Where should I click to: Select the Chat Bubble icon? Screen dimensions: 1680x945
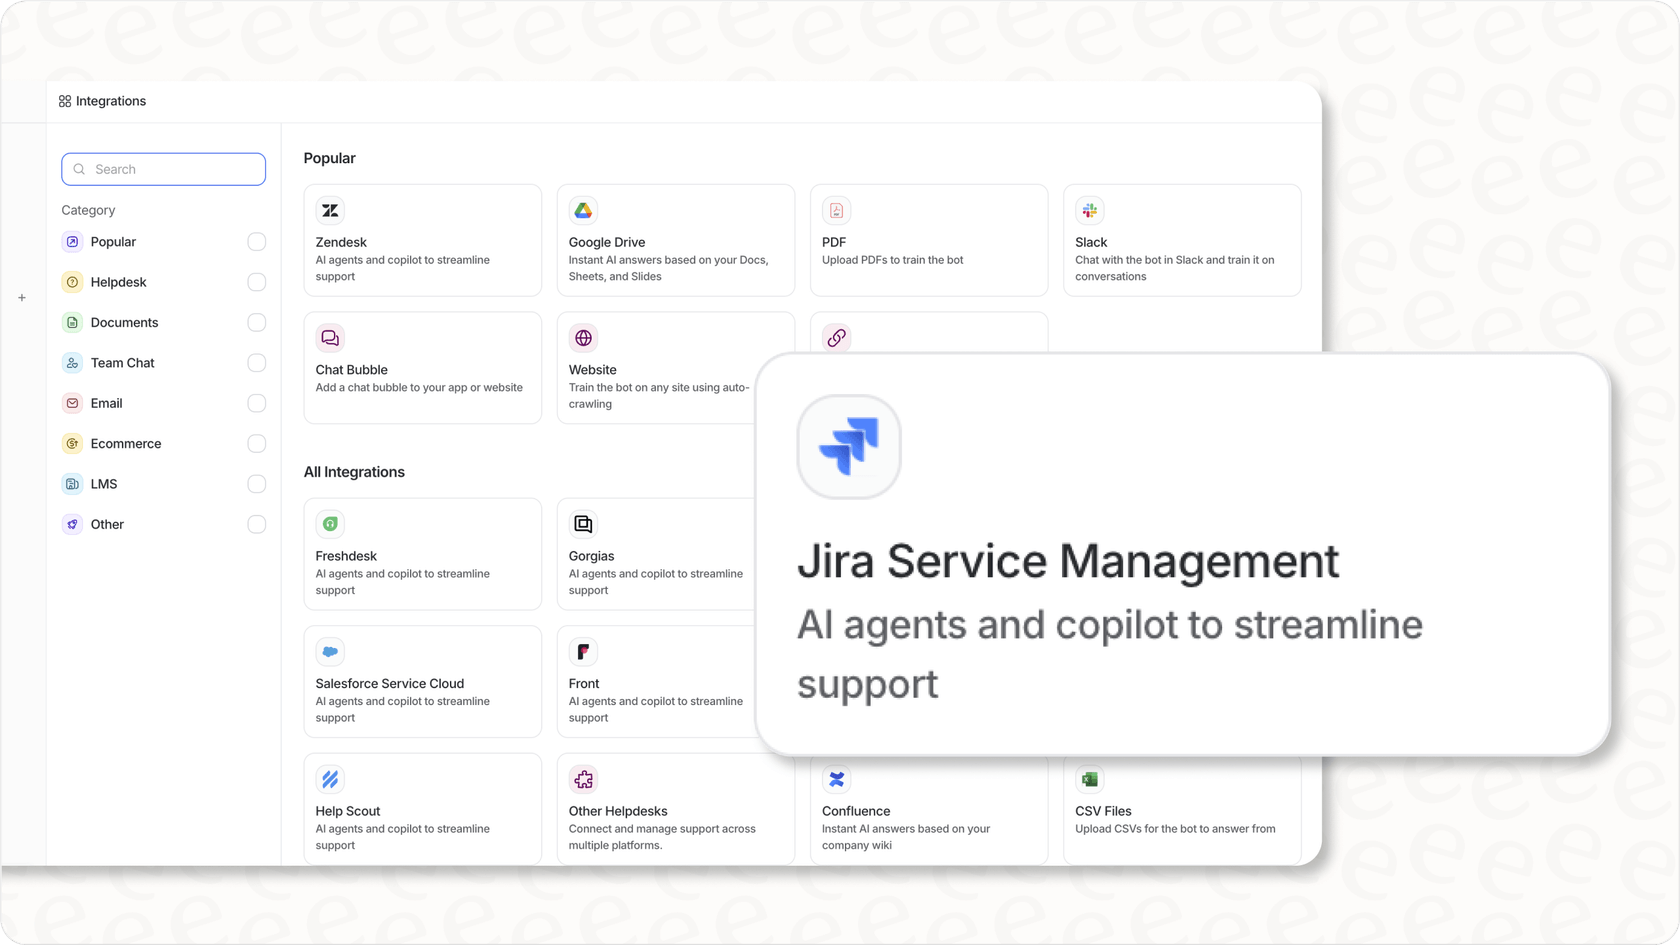click(x=330, y=338)
